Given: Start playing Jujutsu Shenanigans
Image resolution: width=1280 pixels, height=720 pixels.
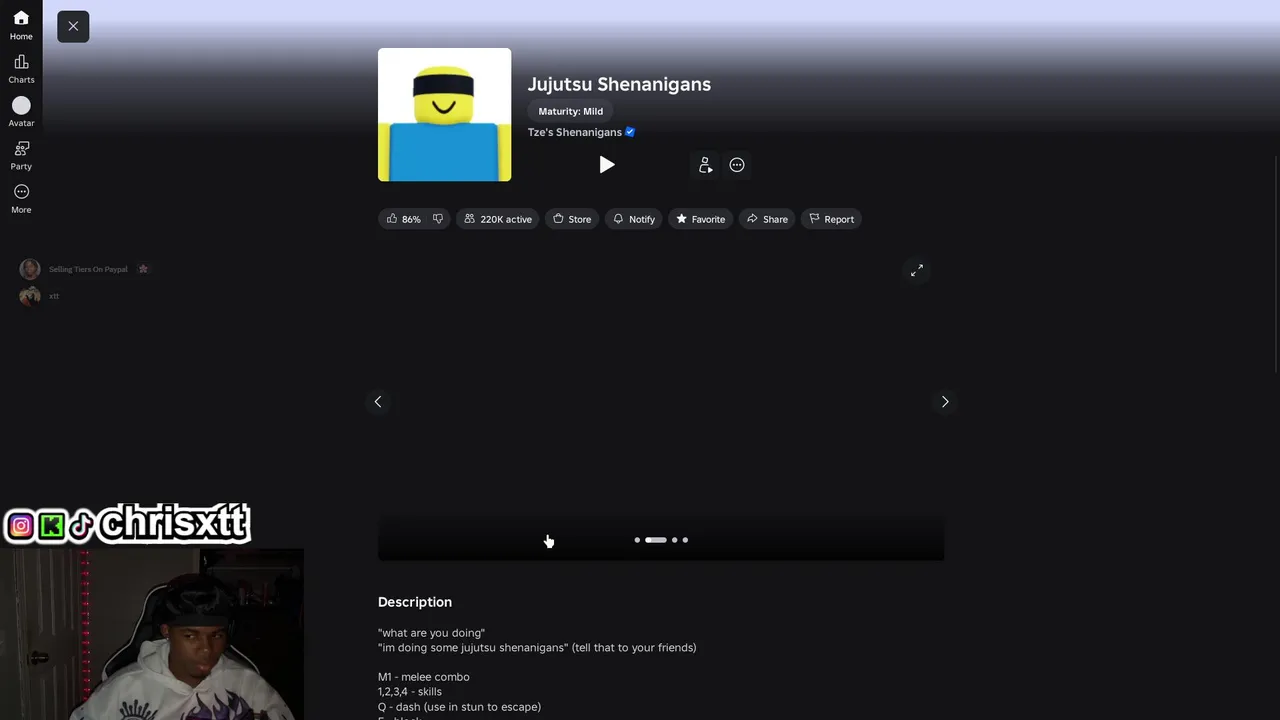Looking at the screenshot, I should (x=606, y=165).
